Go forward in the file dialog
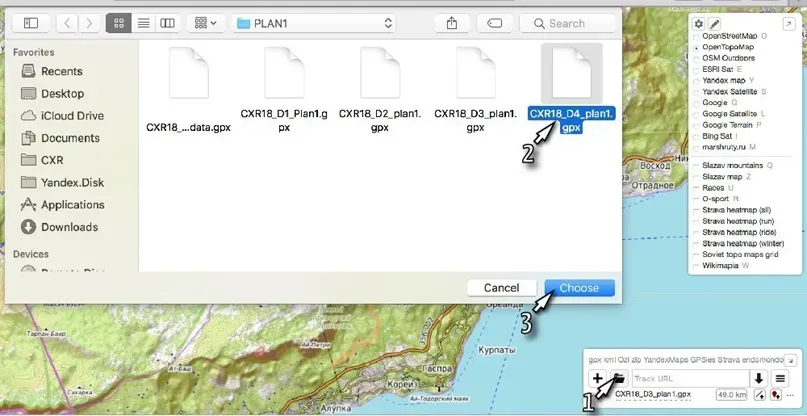This screenshot has width=807, height=416. 89,23
